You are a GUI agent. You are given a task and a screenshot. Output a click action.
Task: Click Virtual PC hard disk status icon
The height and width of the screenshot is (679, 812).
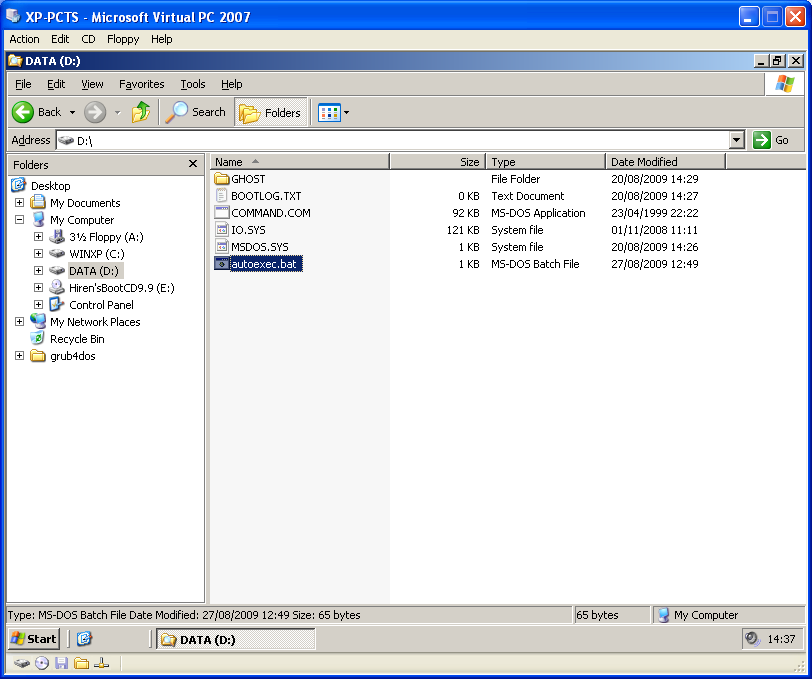click(x=22, y=663)
